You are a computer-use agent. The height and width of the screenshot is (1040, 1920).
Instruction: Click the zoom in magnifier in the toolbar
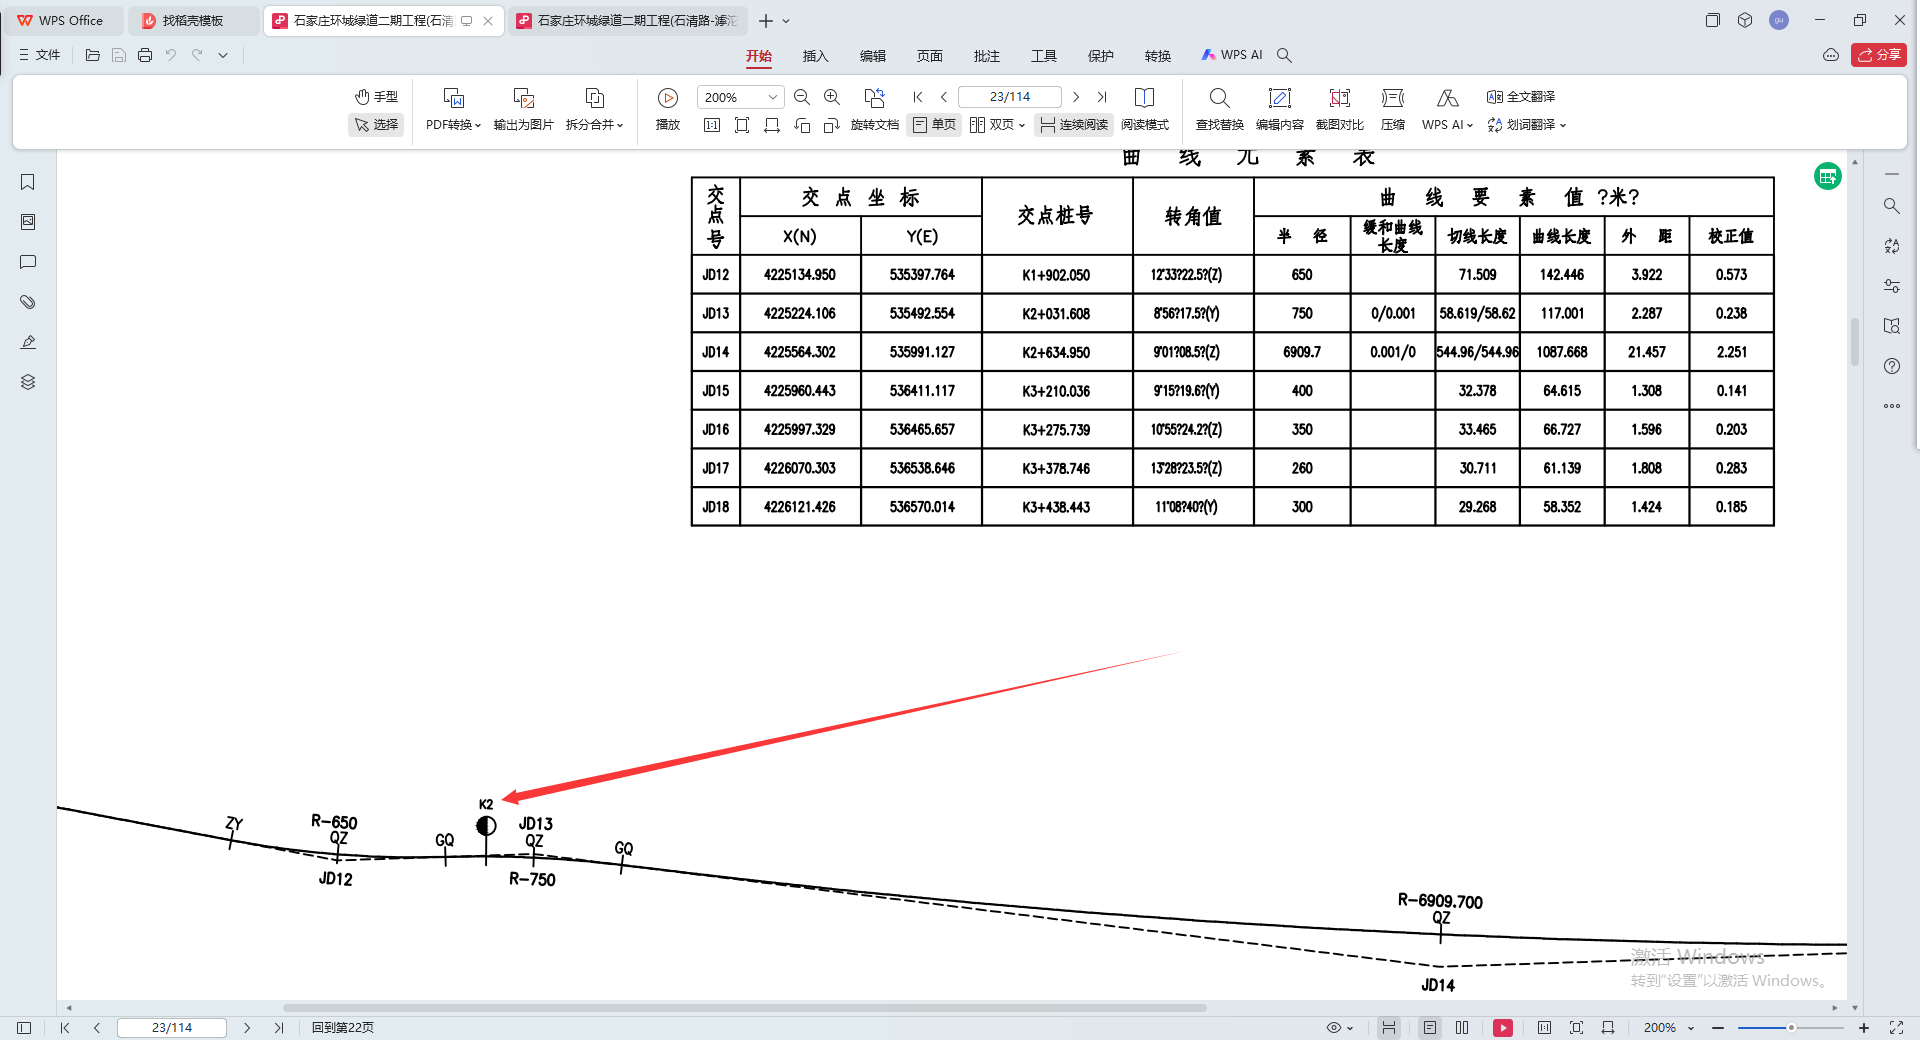(832, 97)
